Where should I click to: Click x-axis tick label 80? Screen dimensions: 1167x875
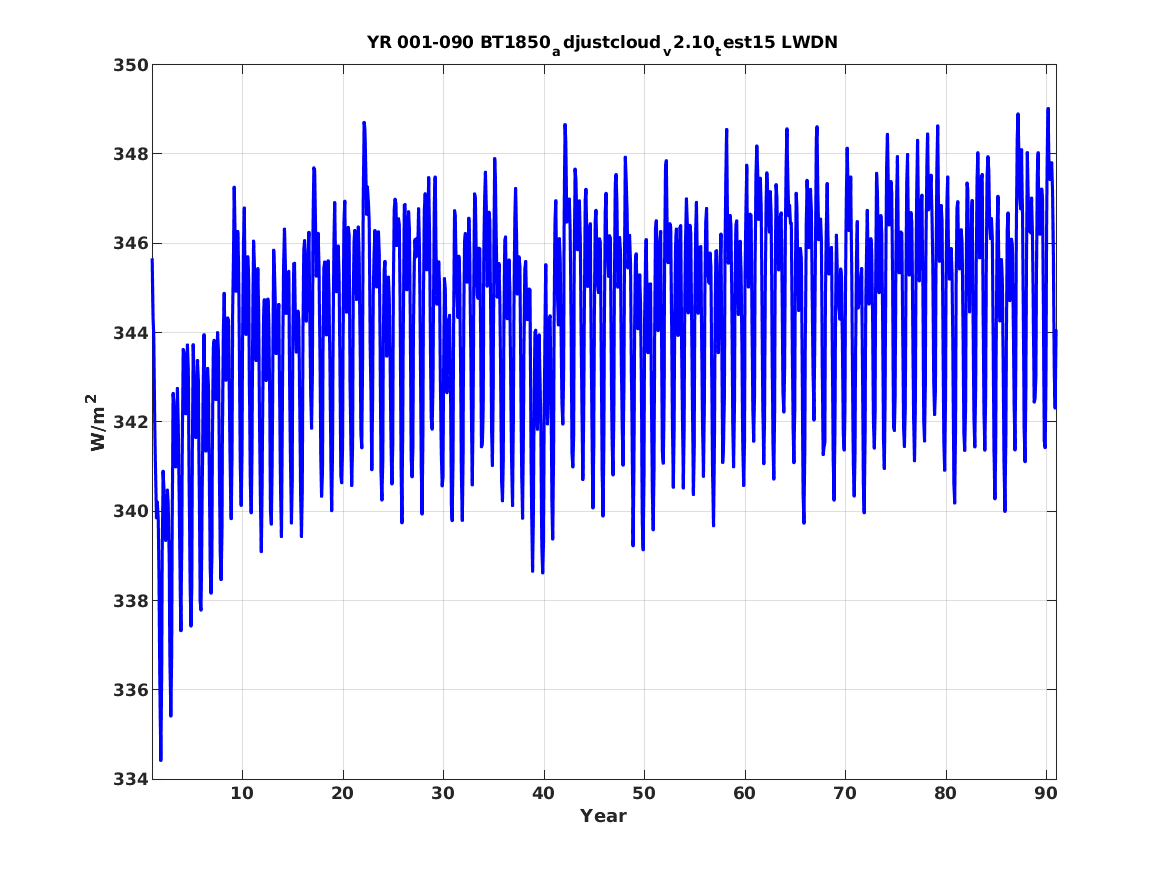pyautogui.click(x=945, y=793)
